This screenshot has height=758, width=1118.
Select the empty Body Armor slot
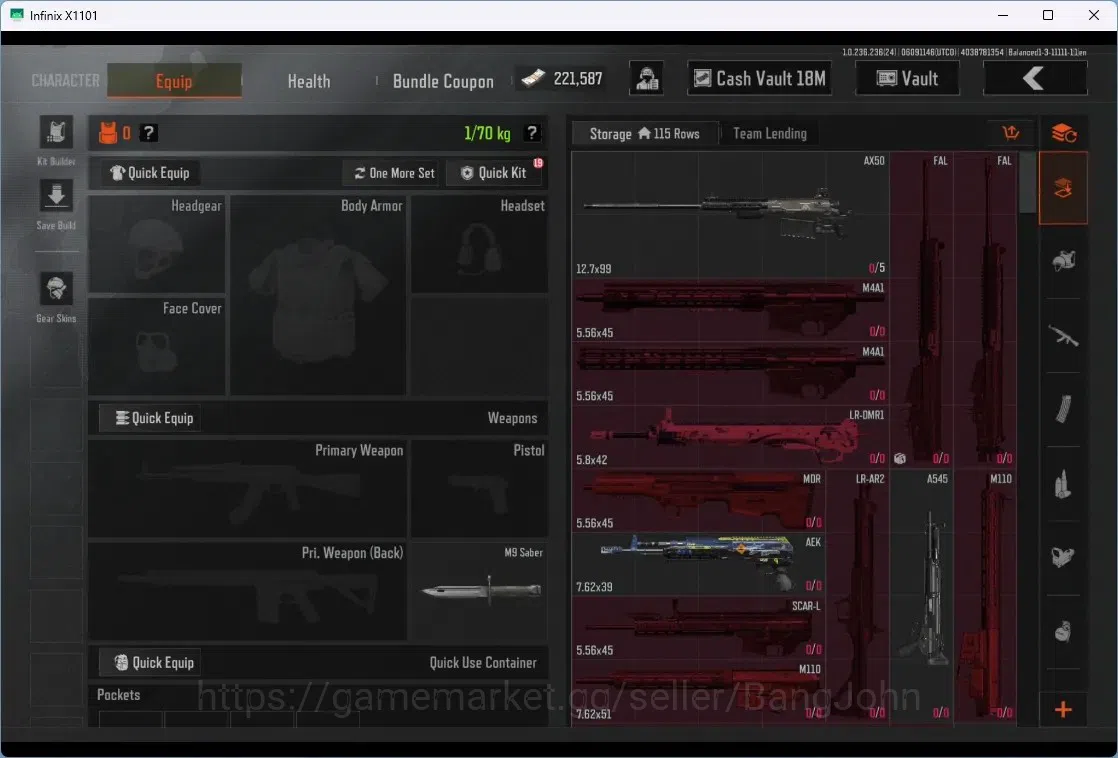tap(318, 295)
